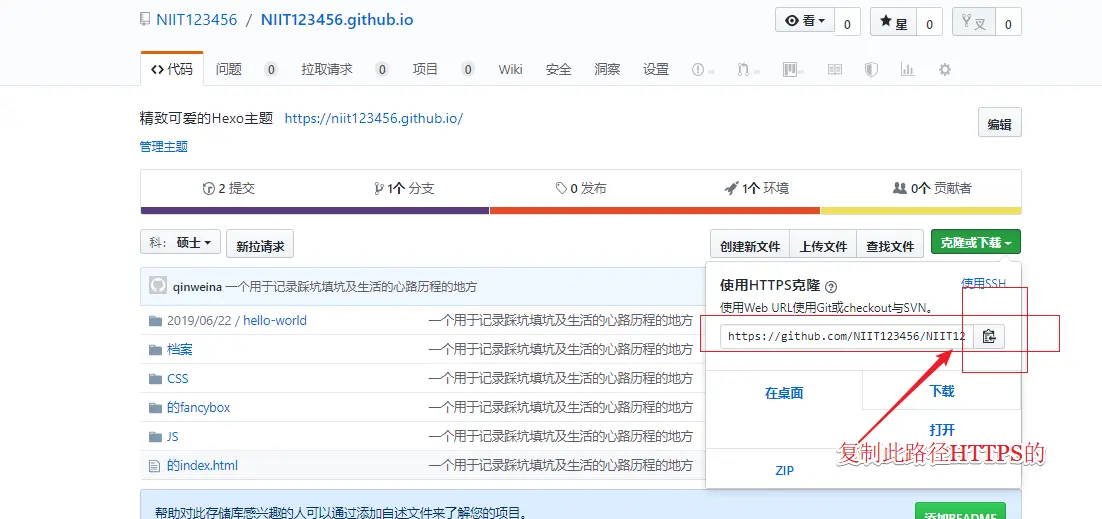Click the pull request icon in tab bar
Image resolution: width=1102 pixels, height=519 pixels.
744,70
